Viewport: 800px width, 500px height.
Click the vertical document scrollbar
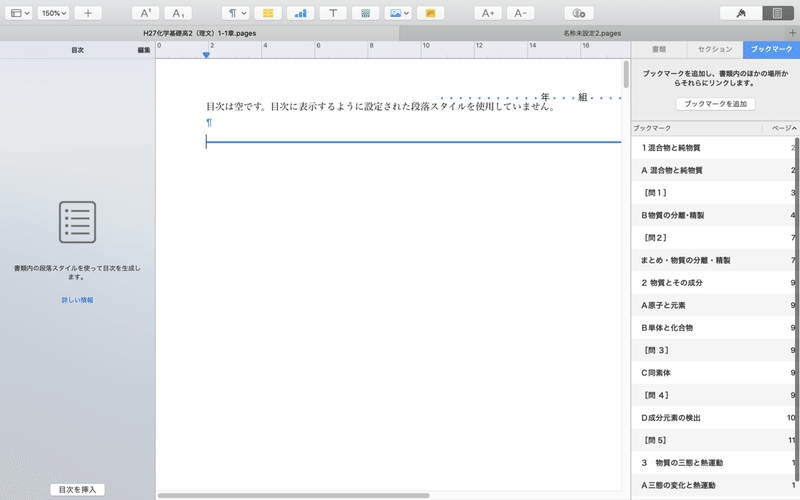(x=626, y=74)
